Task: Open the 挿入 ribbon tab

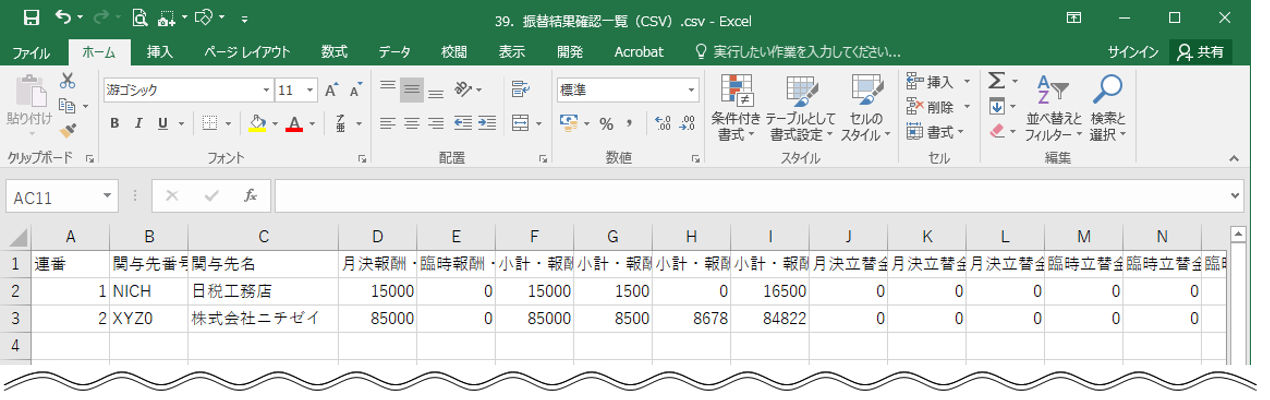Action: coord(160,52)
